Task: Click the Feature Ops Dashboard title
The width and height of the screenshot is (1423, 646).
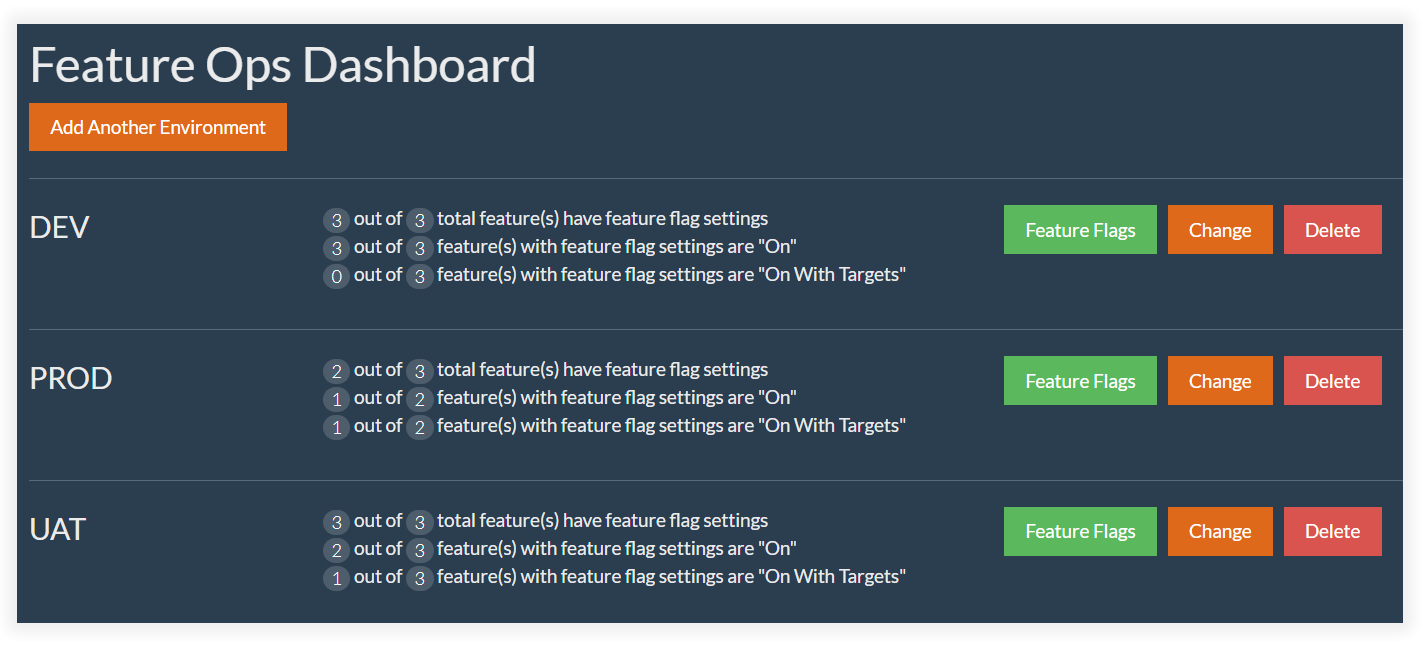Action: pos(283,65)
